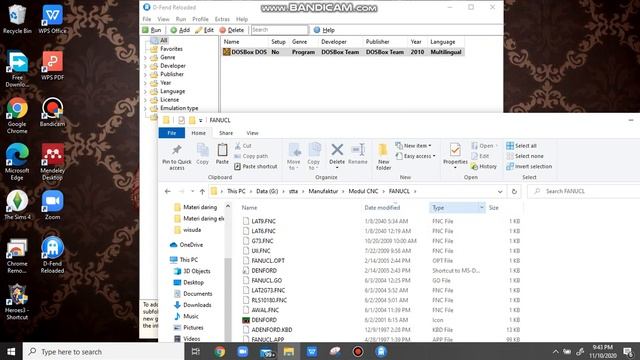Screen dimensions: 640x360
Task: Select the DOSBox DOS profile row
Action: (x=343, y=52)
